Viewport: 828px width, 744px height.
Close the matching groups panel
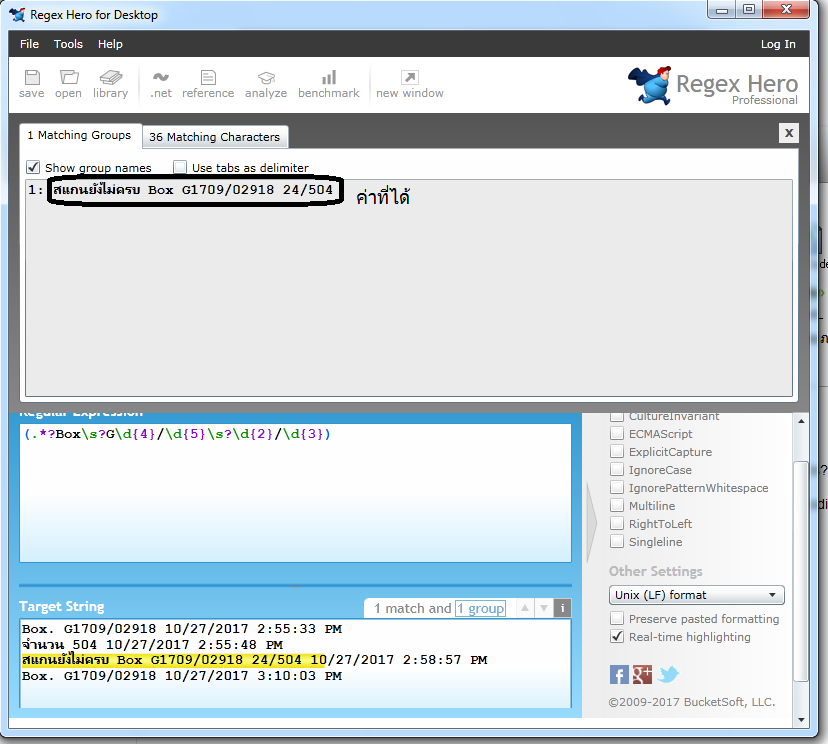[789, 133]
